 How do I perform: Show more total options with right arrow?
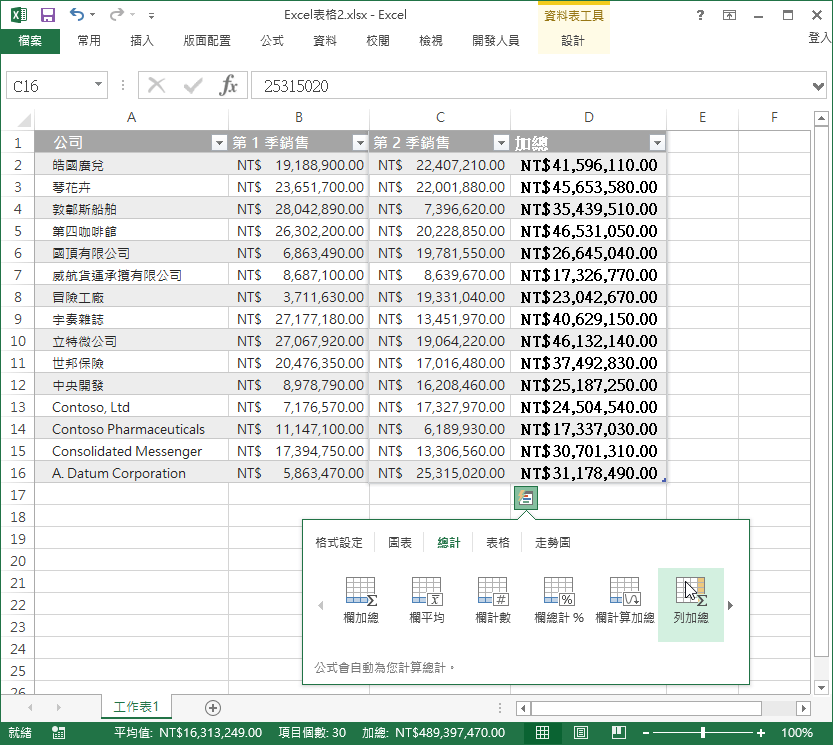pos(730,605)
